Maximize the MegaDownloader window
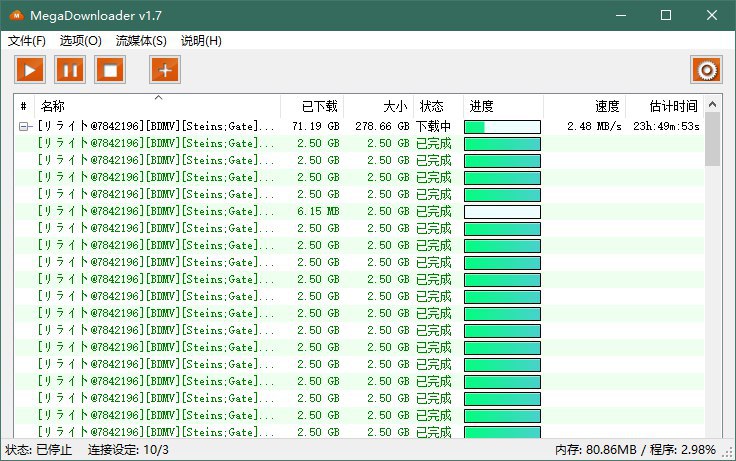Screen dimensions: 736x461 click(666, 15)
